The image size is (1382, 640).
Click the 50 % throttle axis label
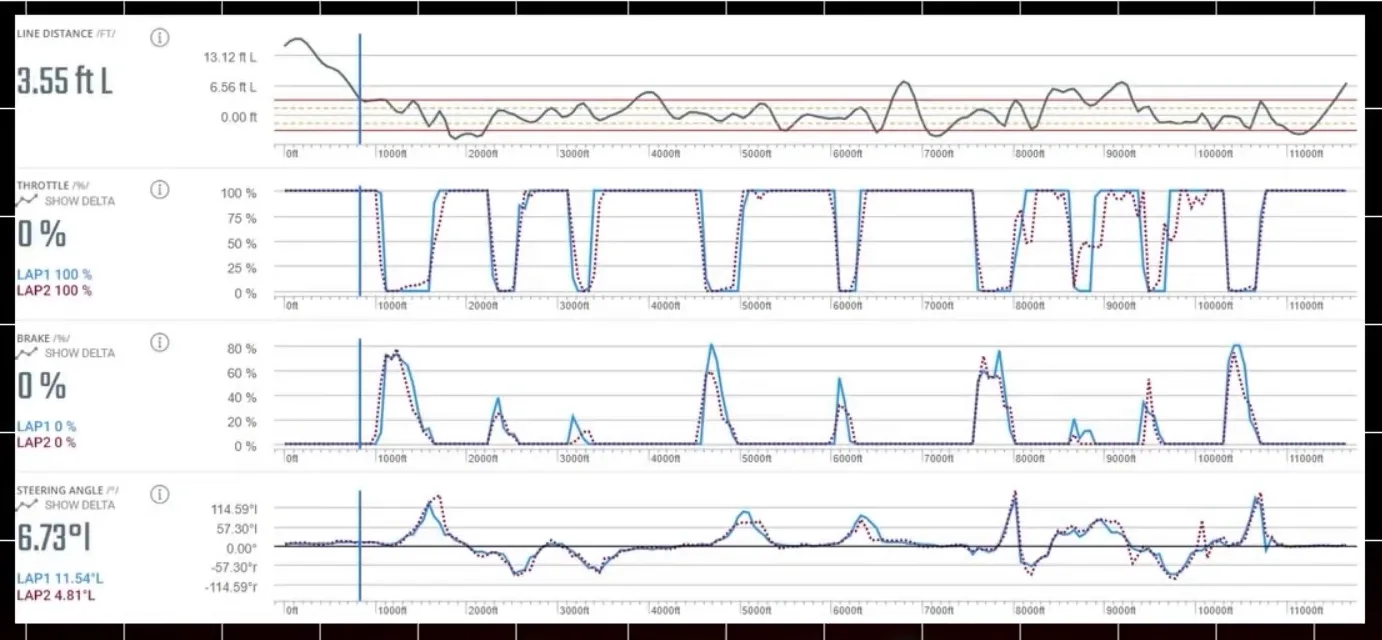pos(243,243)
